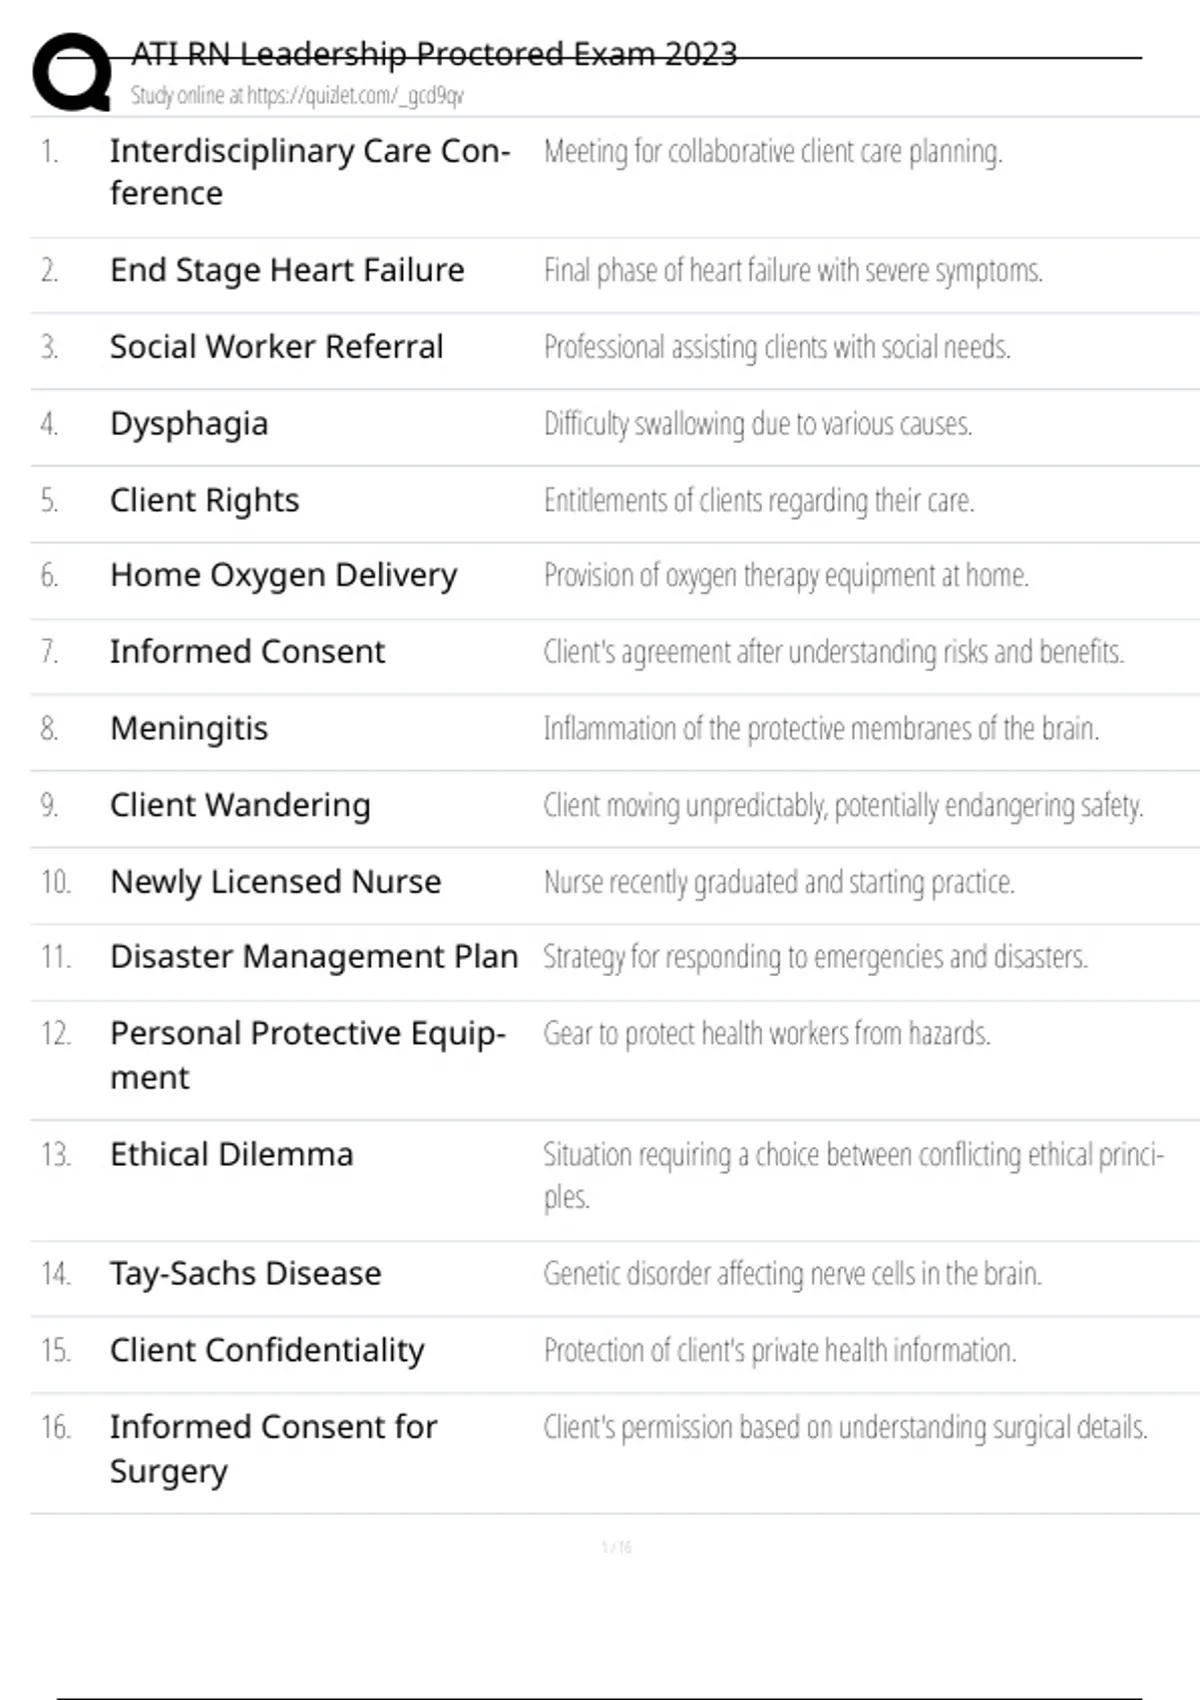Click the Informed Consent definition text

pos(833,652)
